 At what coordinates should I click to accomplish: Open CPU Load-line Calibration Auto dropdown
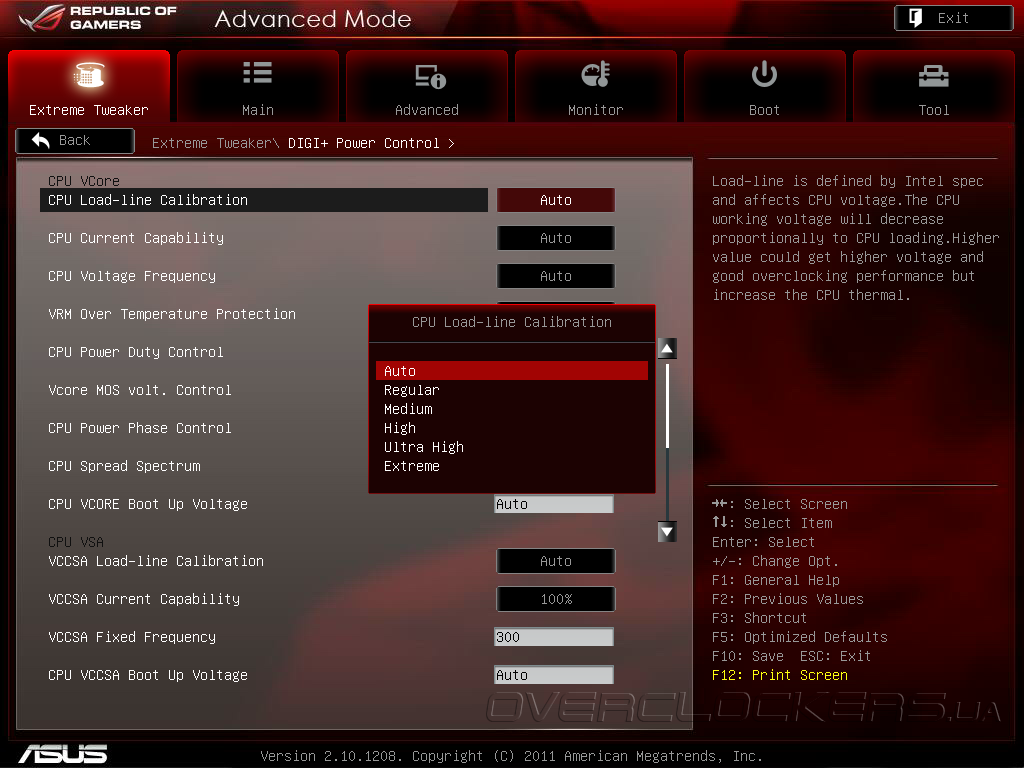tap(556, 200)
